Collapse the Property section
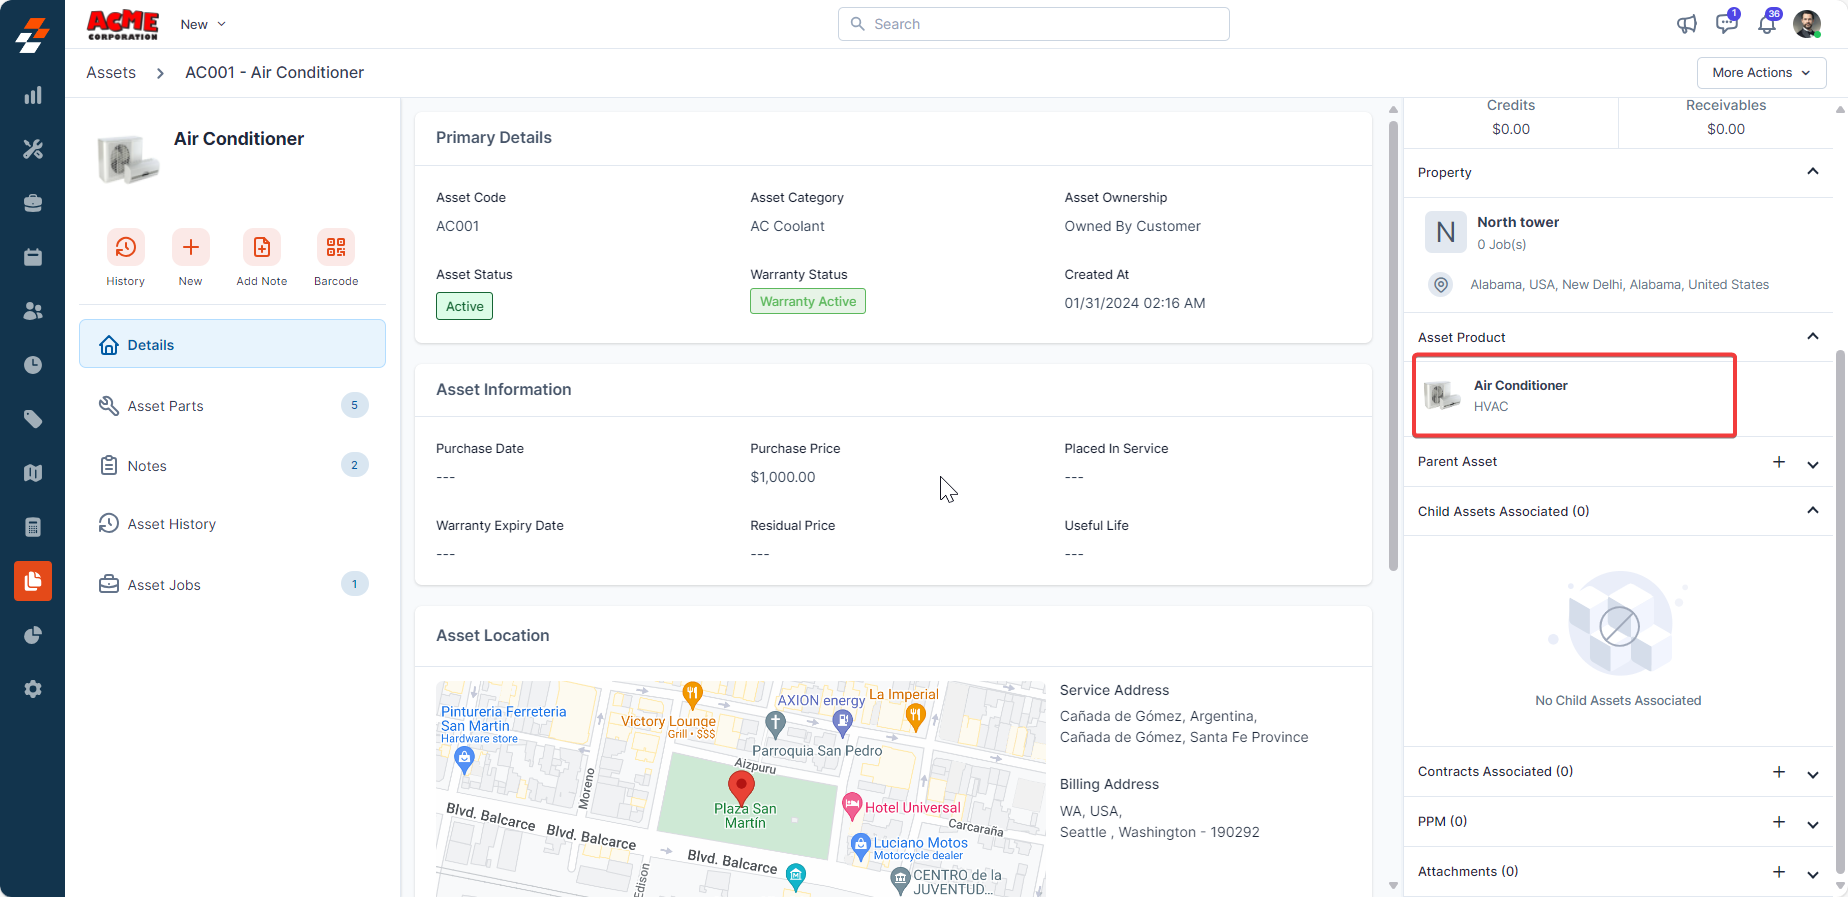Image resolution: width=1848 pixels, height=897 pixels. point(1812,172)
